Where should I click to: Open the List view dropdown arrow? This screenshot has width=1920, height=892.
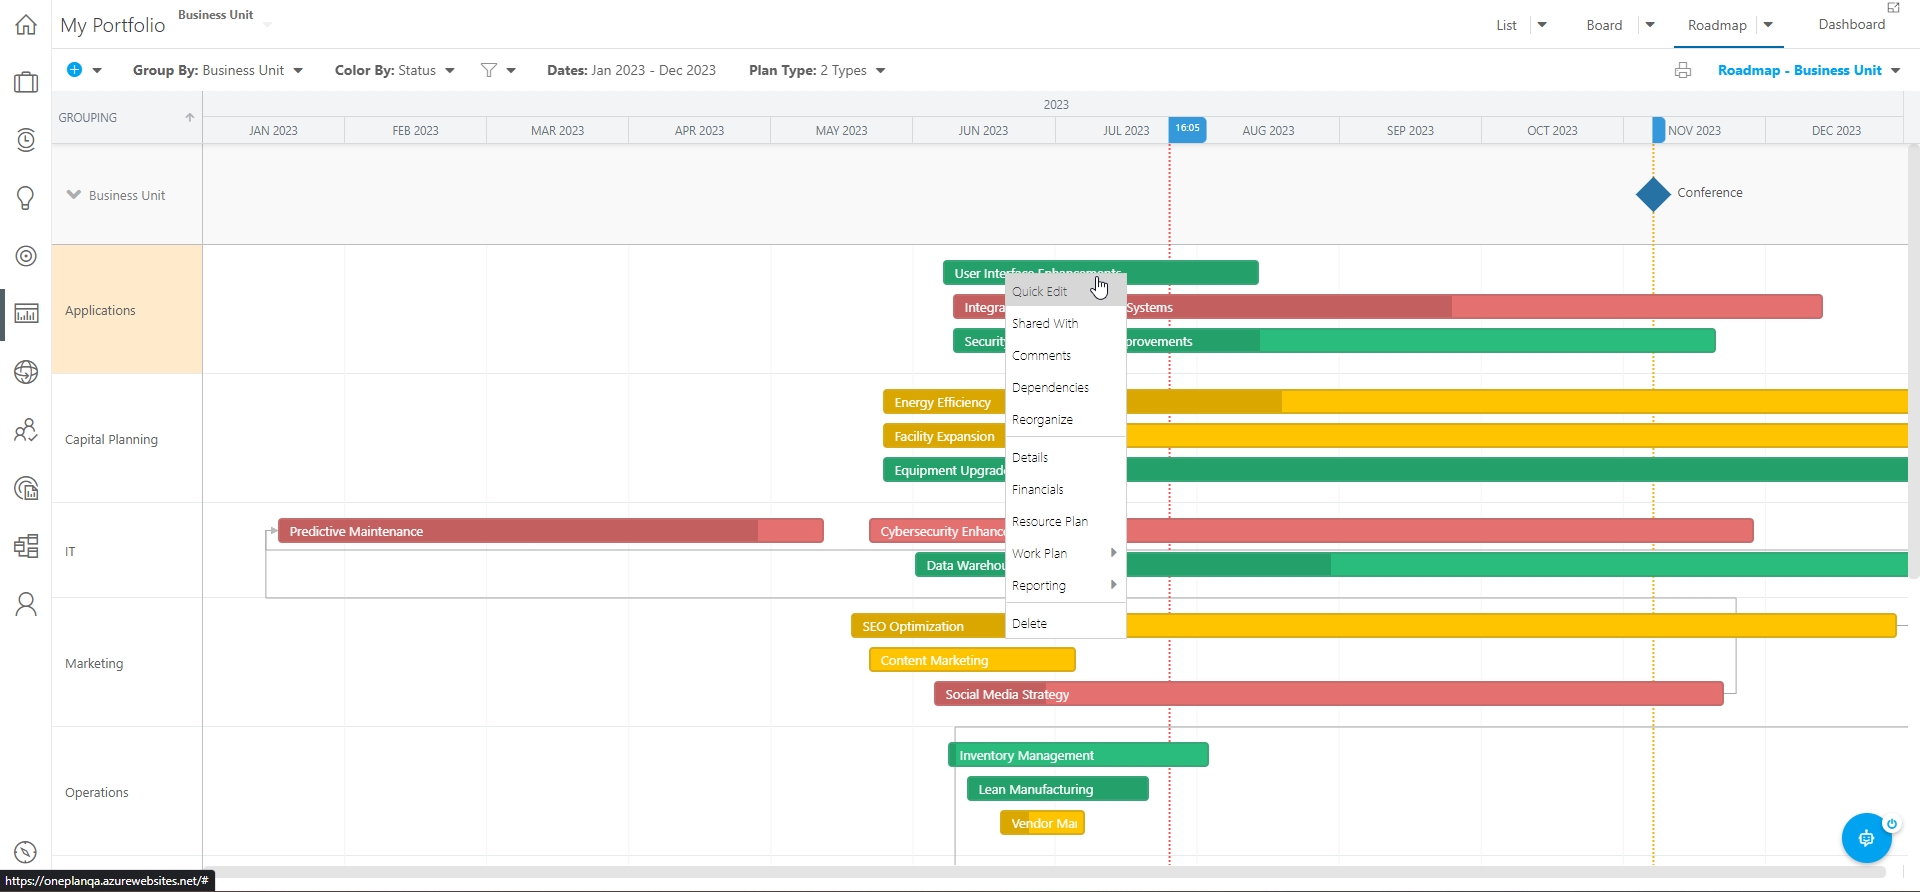1542,25
